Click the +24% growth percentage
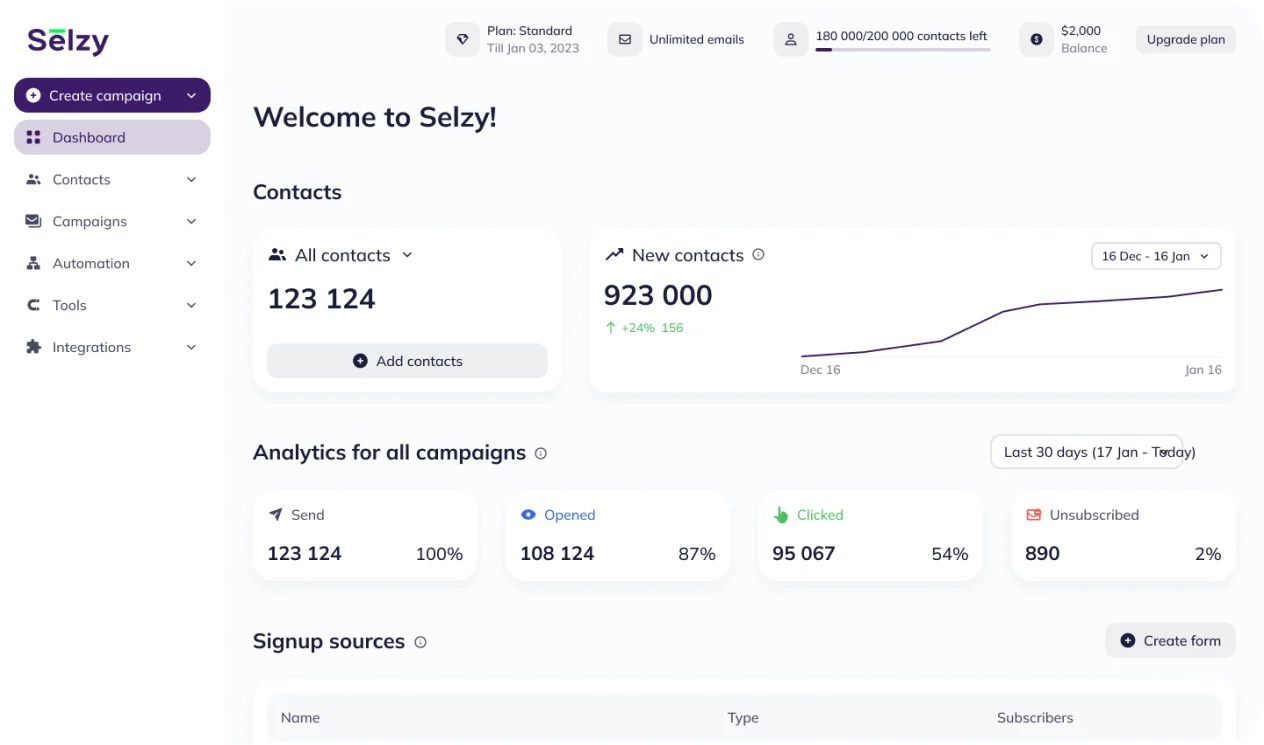 (x=638, y=328)
